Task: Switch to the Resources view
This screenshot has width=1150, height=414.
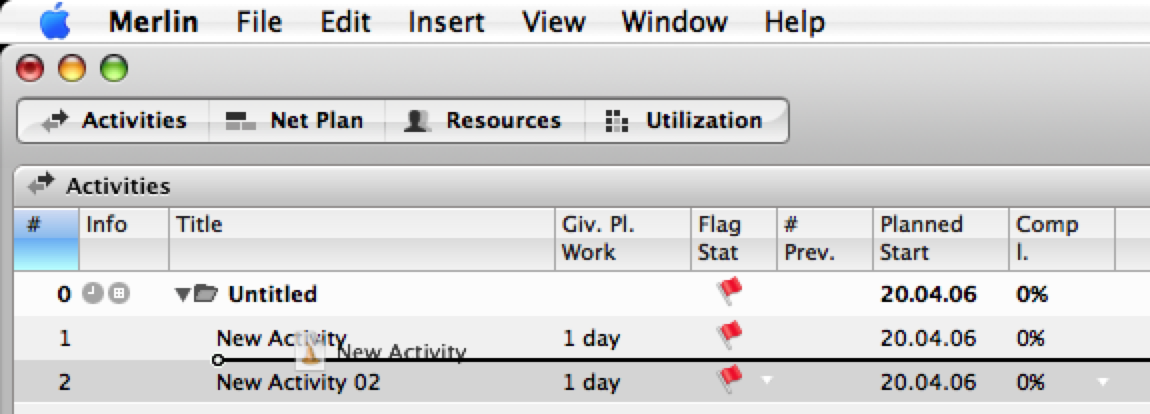Action: (x=484, y=121)
